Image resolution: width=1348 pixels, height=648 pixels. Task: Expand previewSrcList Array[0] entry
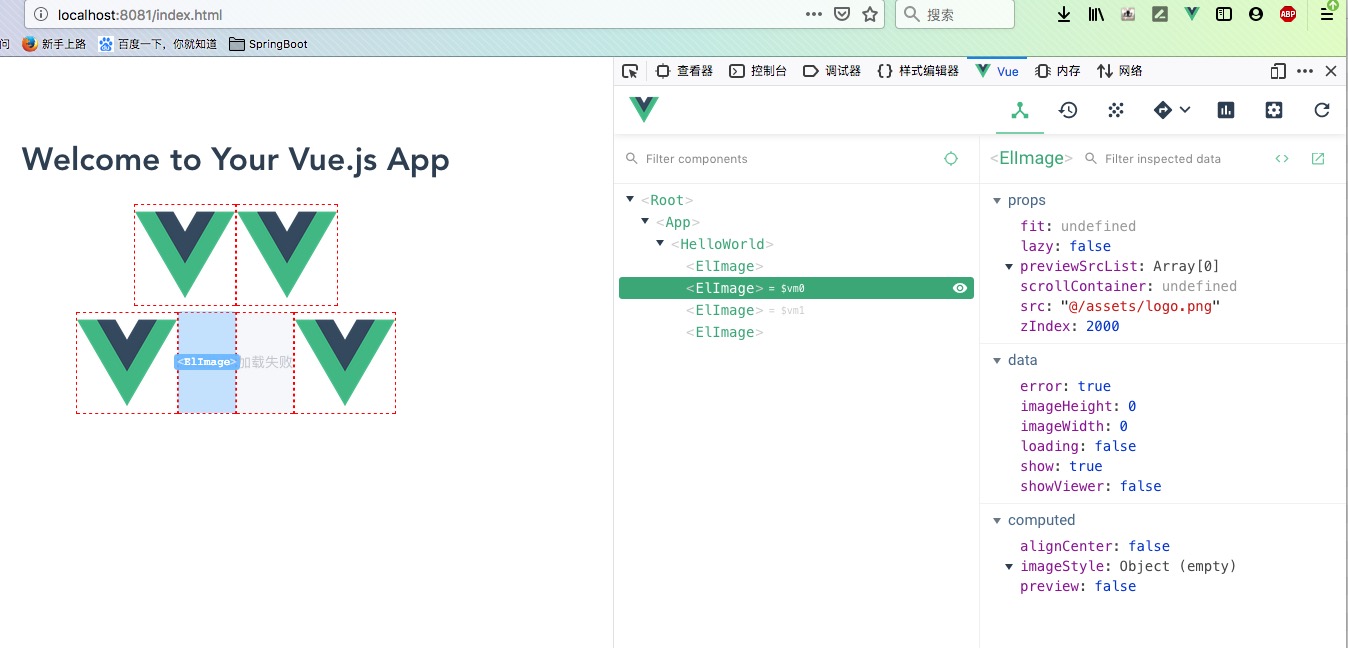point(1009,266)
